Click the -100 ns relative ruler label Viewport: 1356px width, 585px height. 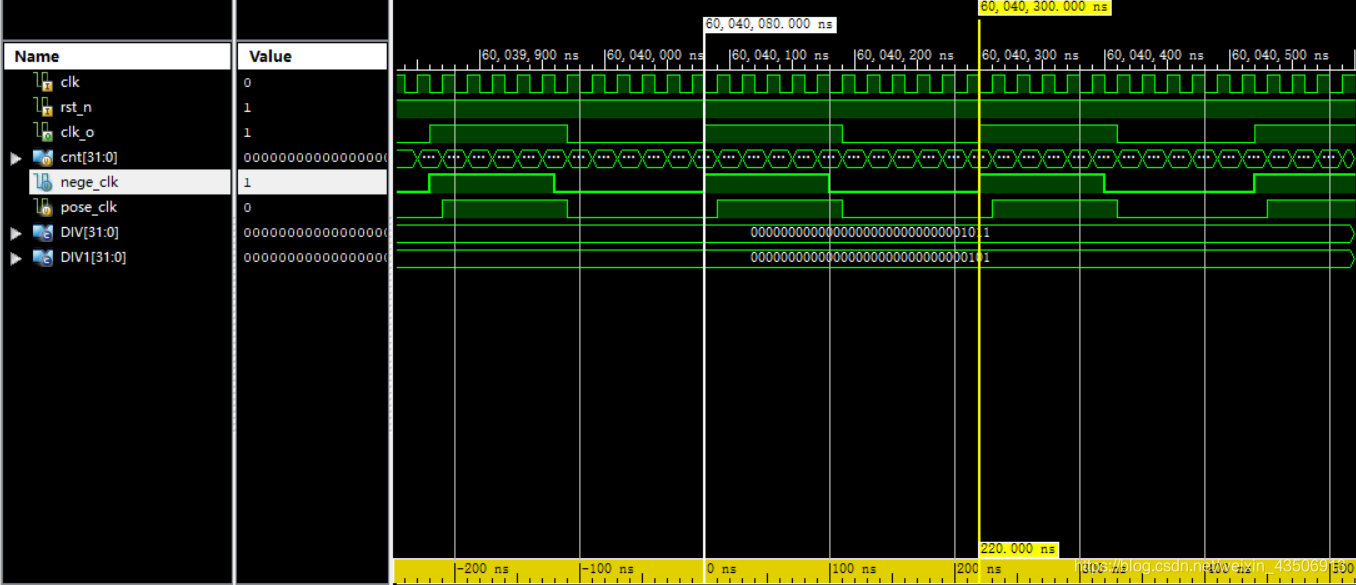pos(608,569)
